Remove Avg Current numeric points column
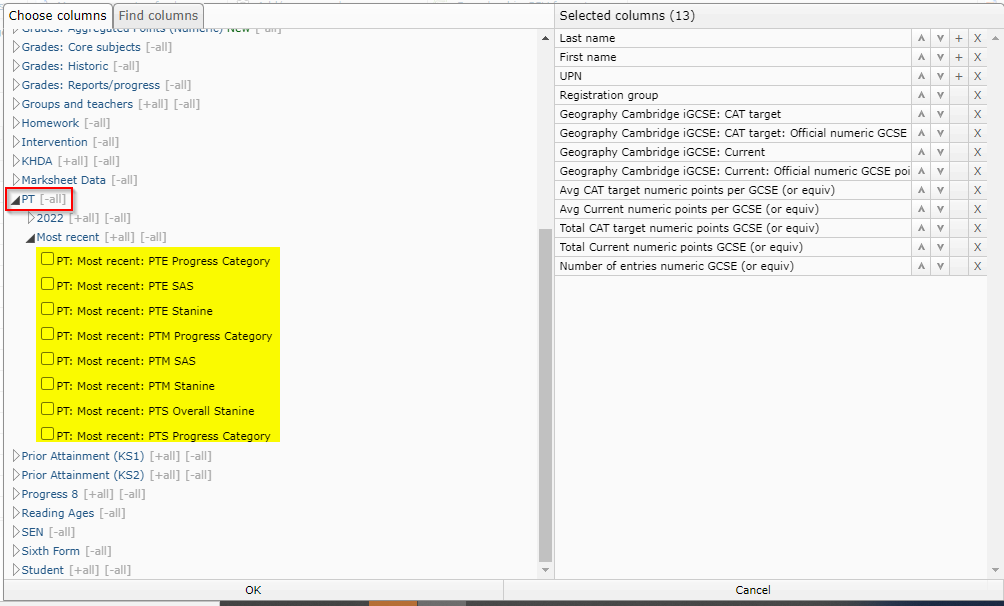Image resolution: width=1004 pixels, height=606 pixels. 977,209
